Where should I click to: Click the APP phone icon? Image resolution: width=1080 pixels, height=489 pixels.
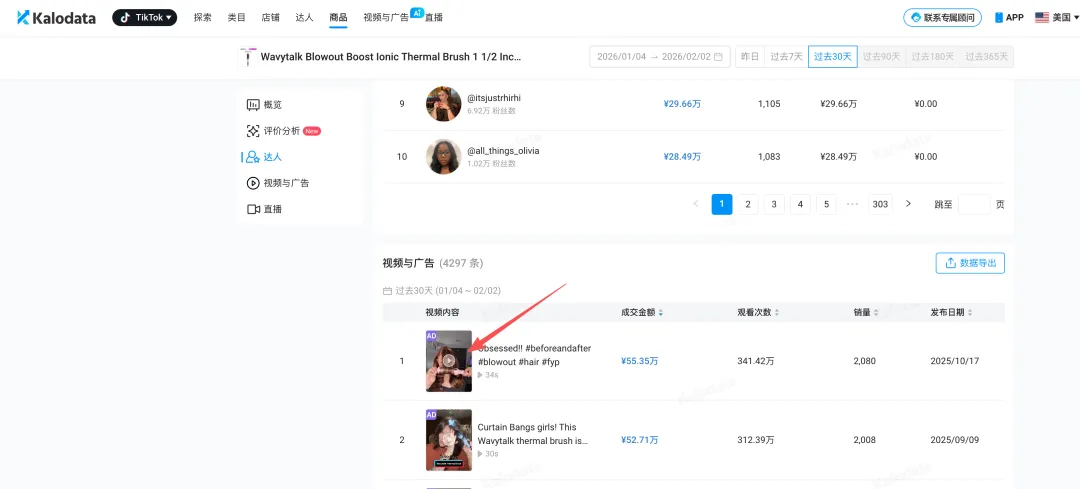[999, 18]
